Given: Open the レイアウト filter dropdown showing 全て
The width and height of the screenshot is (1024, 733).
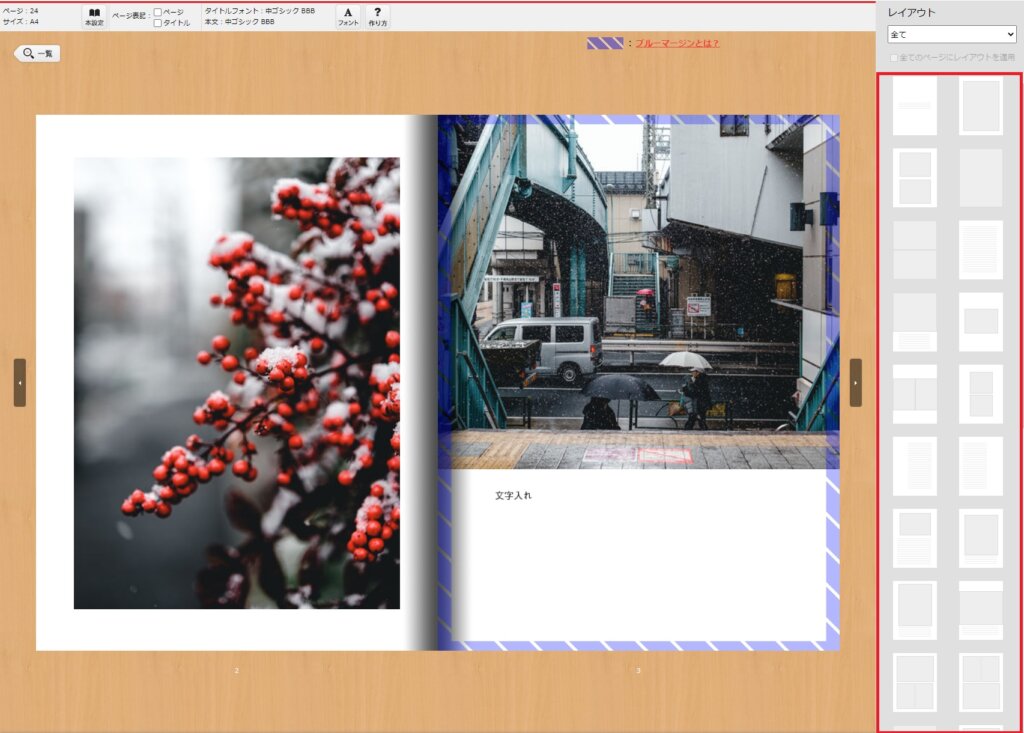Looking at the screenshot, I should click(952, 34).
